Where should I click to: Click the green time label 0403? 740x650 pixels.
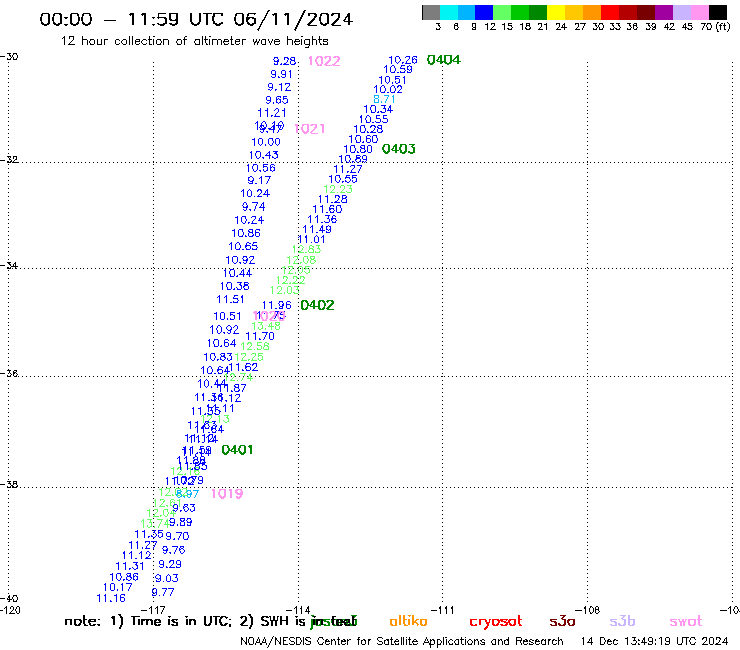point(399,149)
